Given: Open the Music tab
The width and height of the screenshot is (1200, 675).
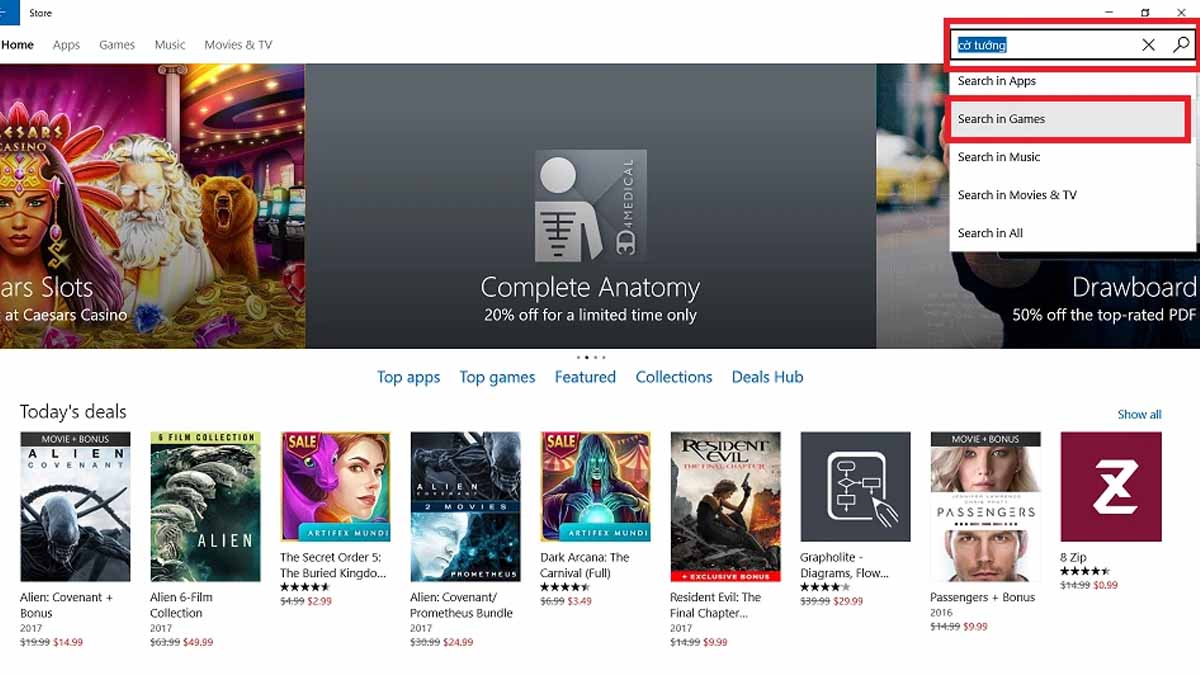Looking at the screenshot, I should click(x=170, y=45).
